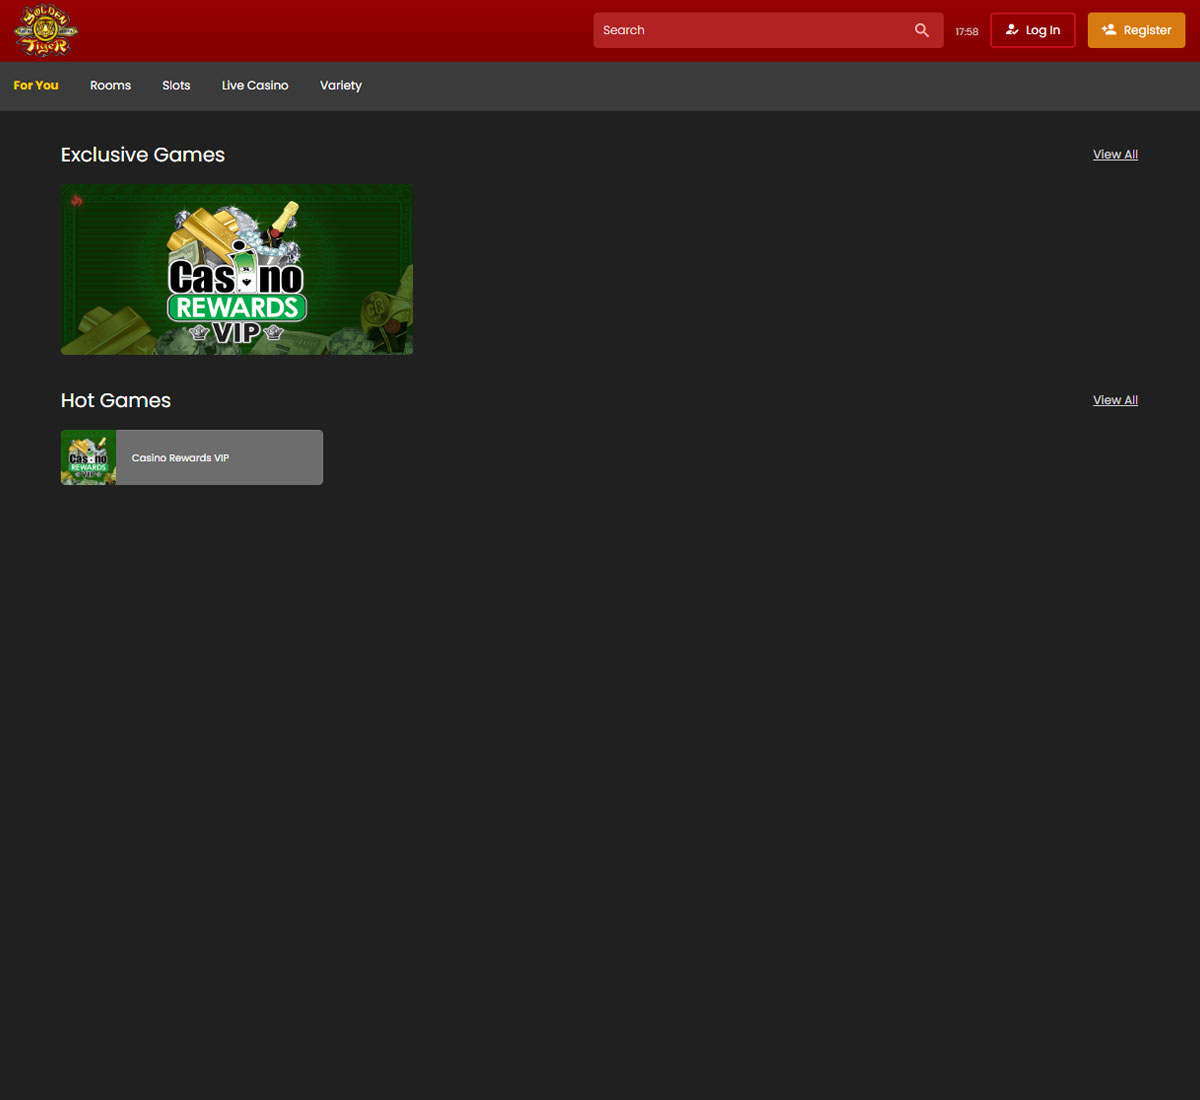This screenshot has height=1100, width=1200.
Task: Launch the Casino Rewards VIP game tile
Action: 191,457
